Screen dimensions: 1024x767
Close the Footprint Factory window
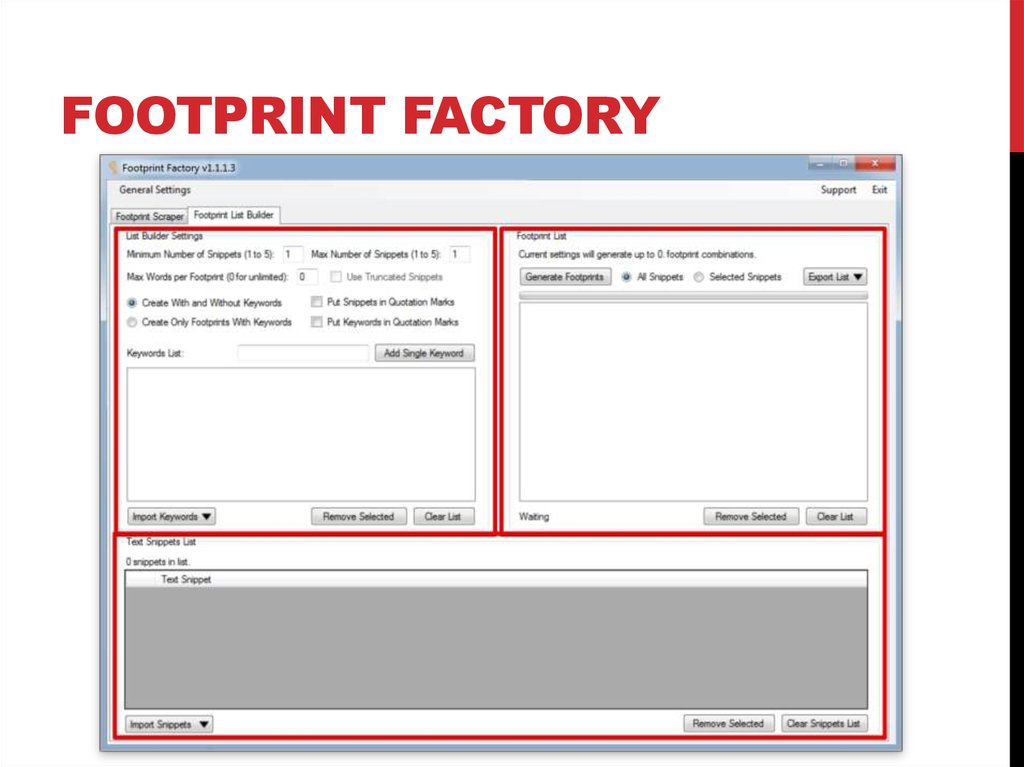[876, 165]
